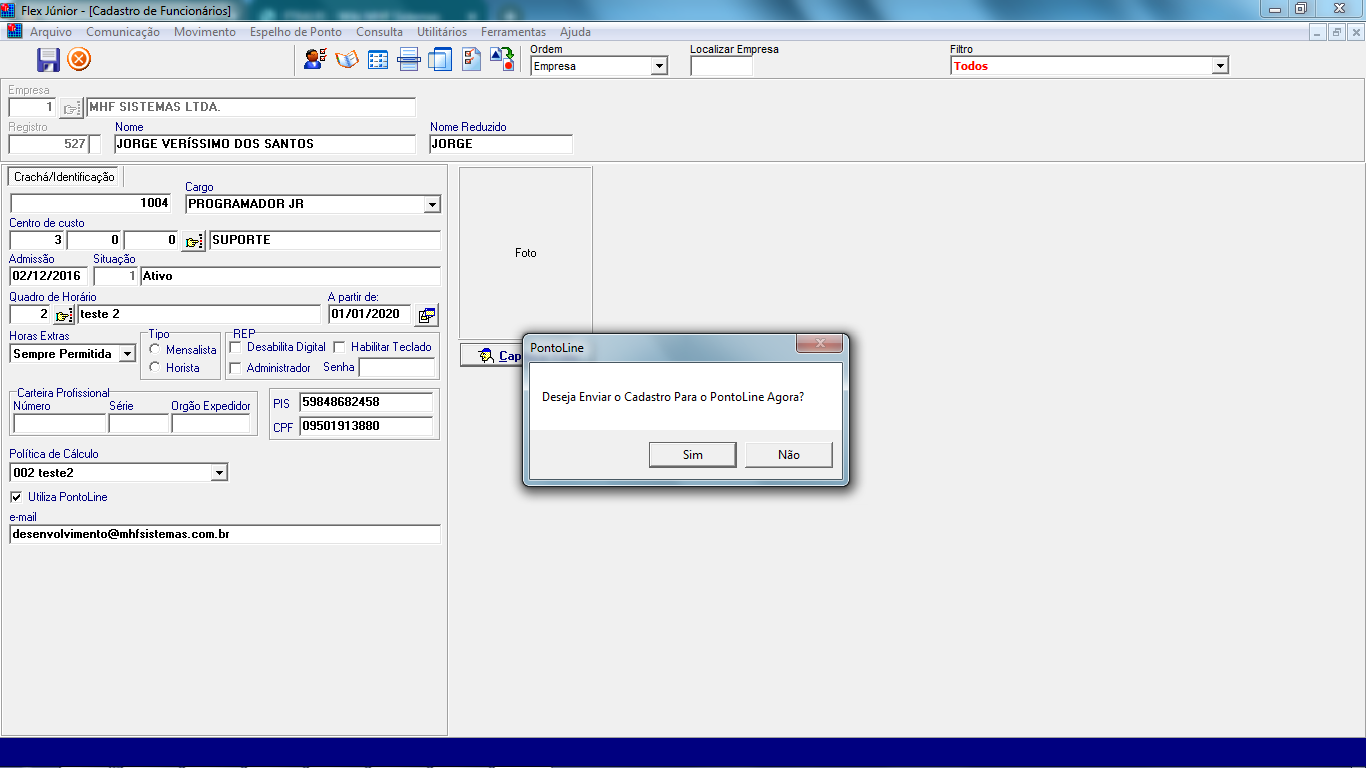Expand Política de Cálculo dropdown

click(220, 473)
